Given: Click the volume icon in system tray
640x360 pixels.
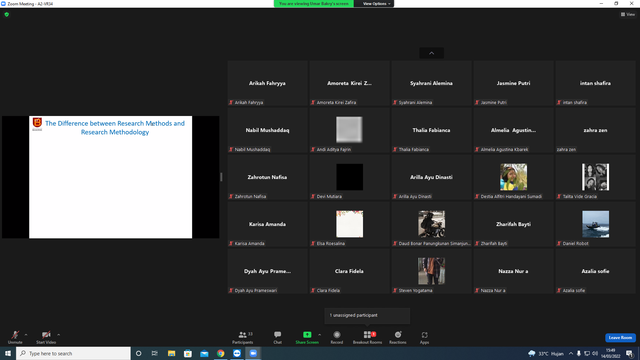Looking at the screenshot, I should coord(595,353).
